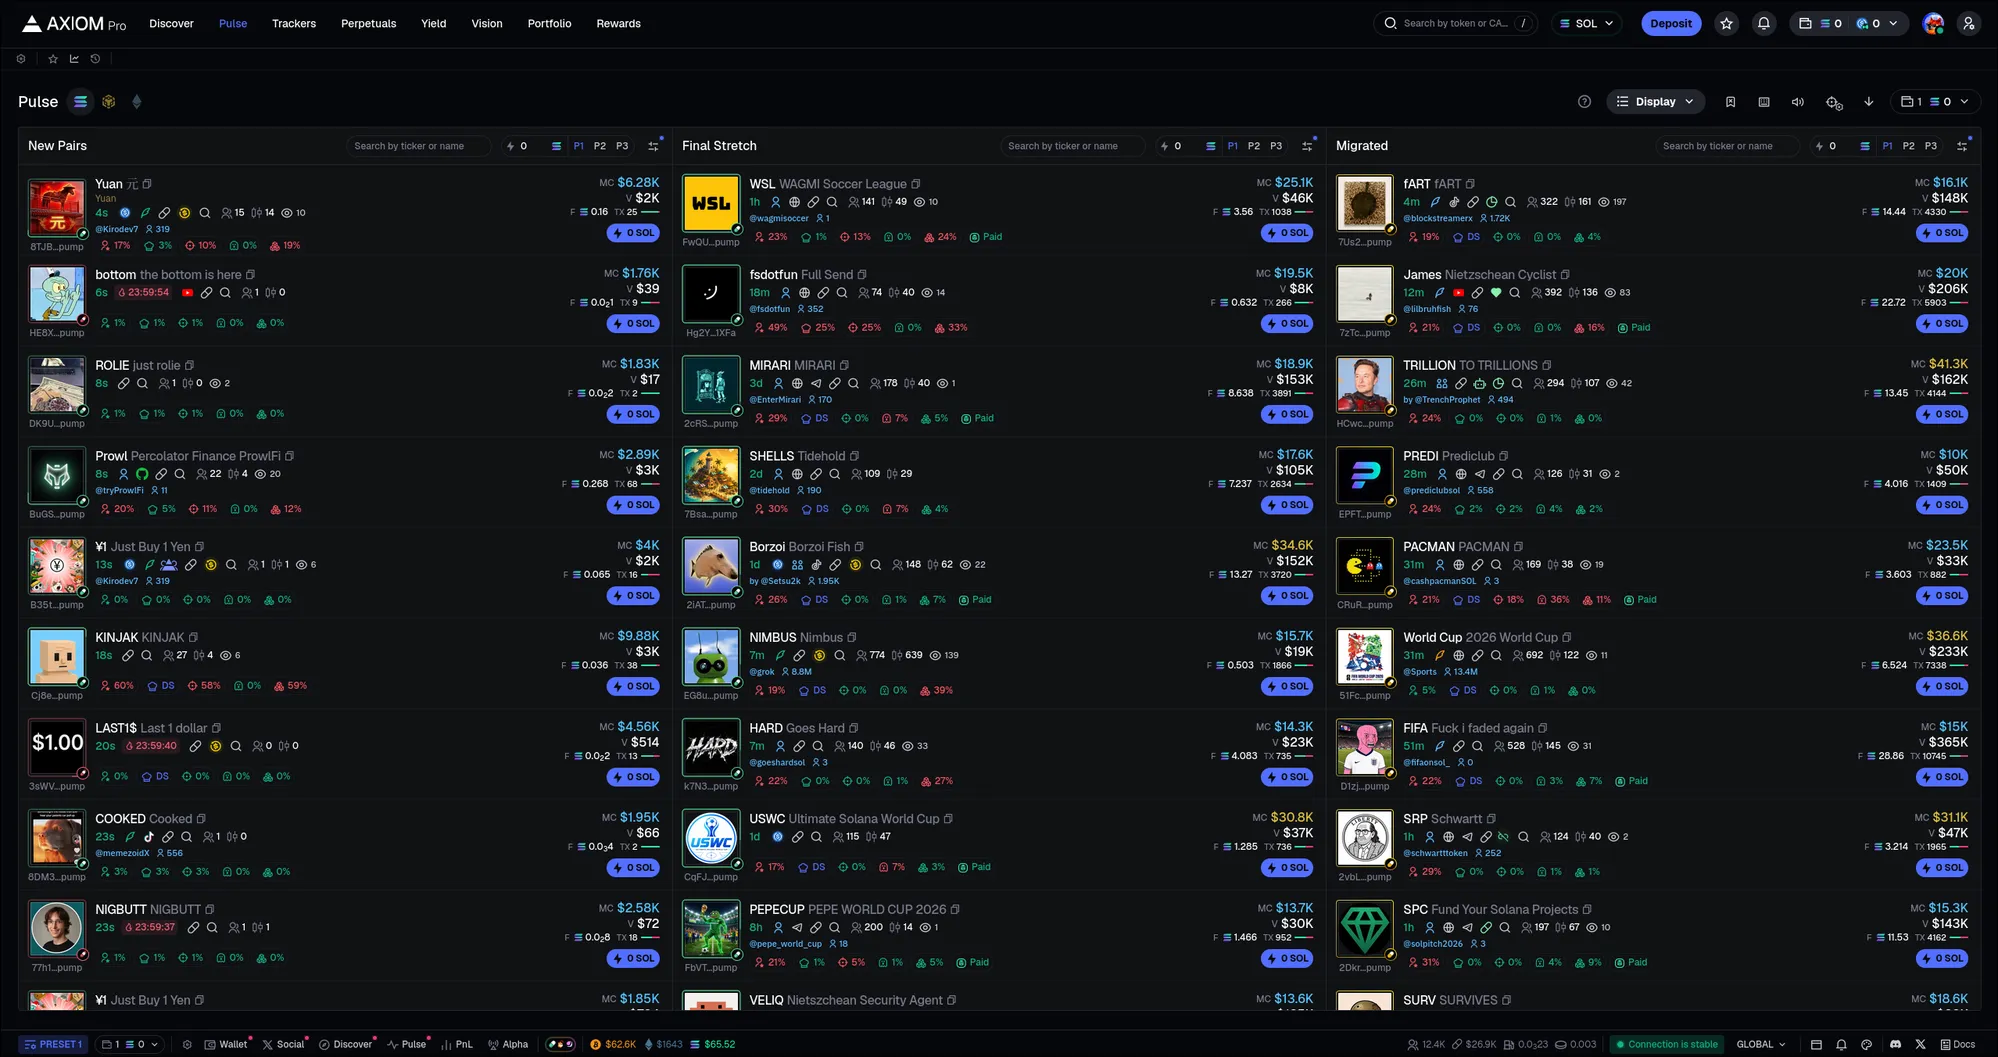Image resolution: width=1998 pixels, height=1057 pixels.
Task: Expand the Display dropdown
Action: tap(1655, 102)
